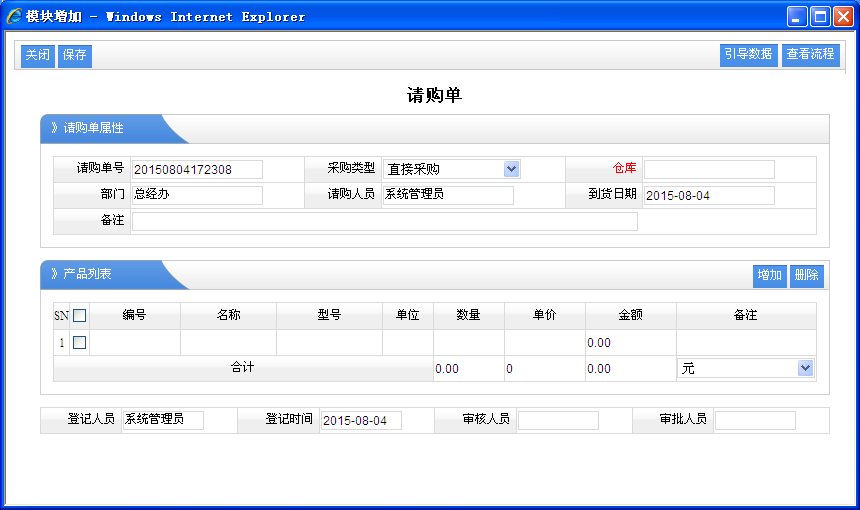The width and height of the screenshot is (860, 510).
Task: Maximize the Internet Explorer window
Action: [820, 16]
